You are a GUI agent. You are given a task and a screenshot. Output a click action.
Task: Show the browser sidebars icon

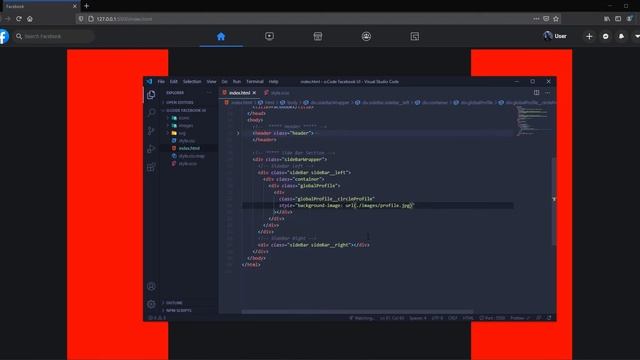(x=618, y=19)
